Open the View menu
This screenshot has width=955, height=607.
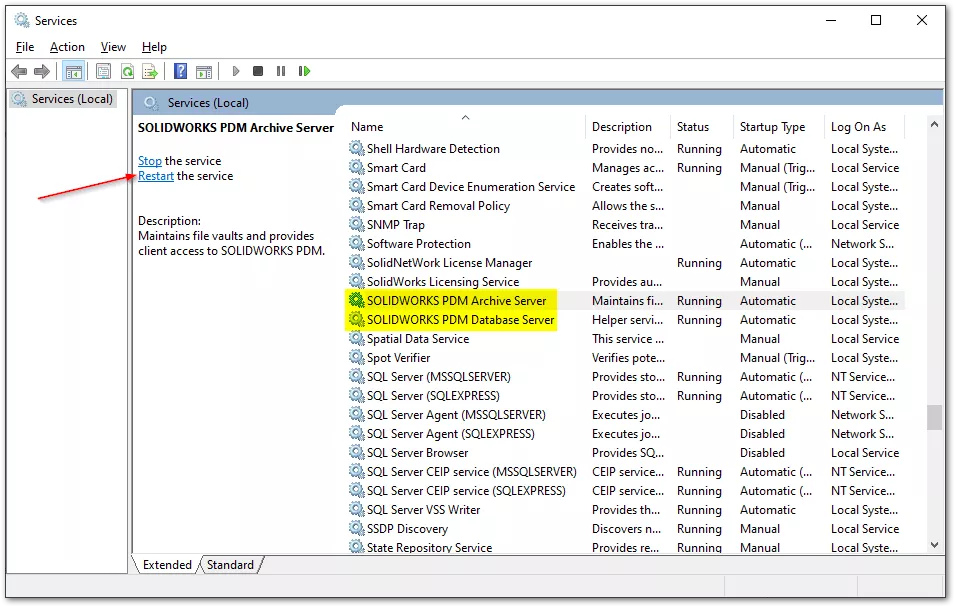(113, 47)
